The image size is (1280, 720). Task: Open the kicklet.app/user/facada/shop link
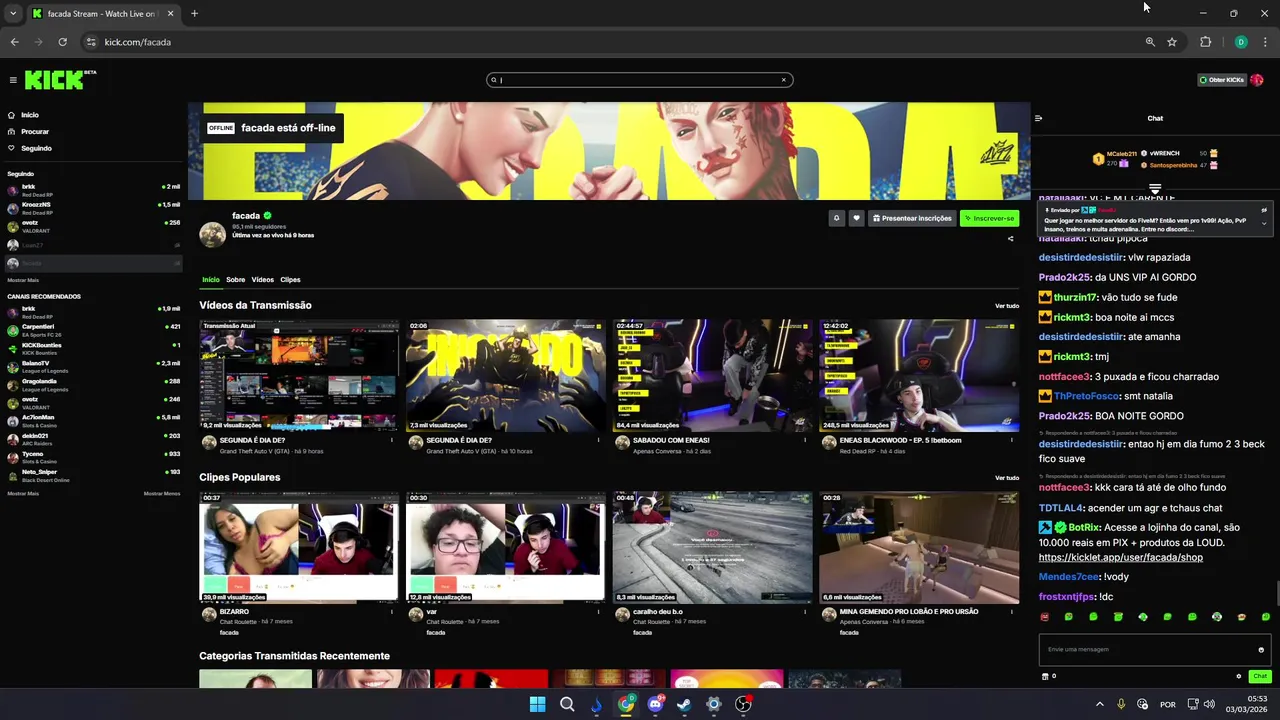pyautogui.click(x=1120, y=557)
